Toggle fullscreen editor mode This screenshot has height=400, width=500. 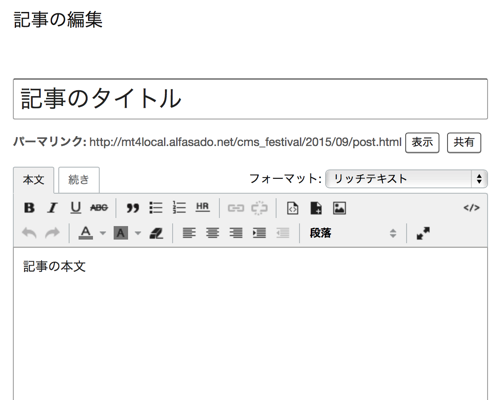[423, 233]
